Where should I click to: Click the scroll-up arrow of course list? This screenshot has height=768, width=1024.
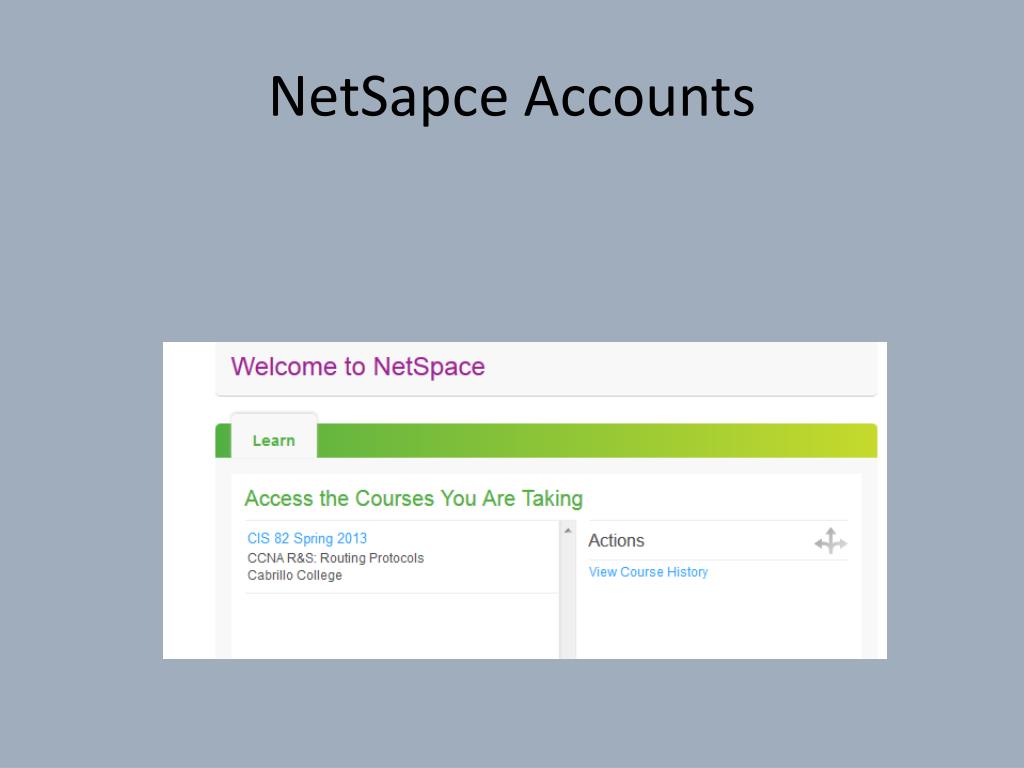click(568, 531)
